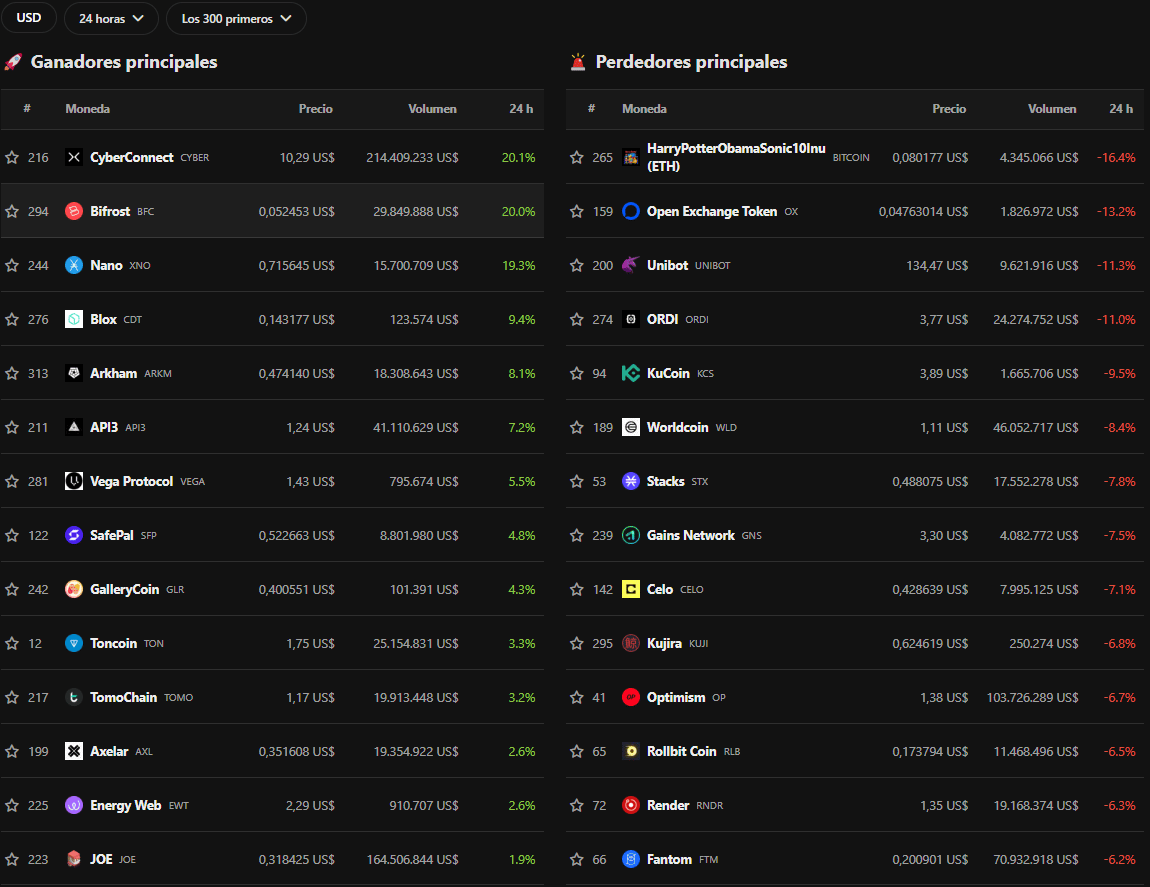
Task: Click the Gains Network logo icon
Action: point(631,535)
